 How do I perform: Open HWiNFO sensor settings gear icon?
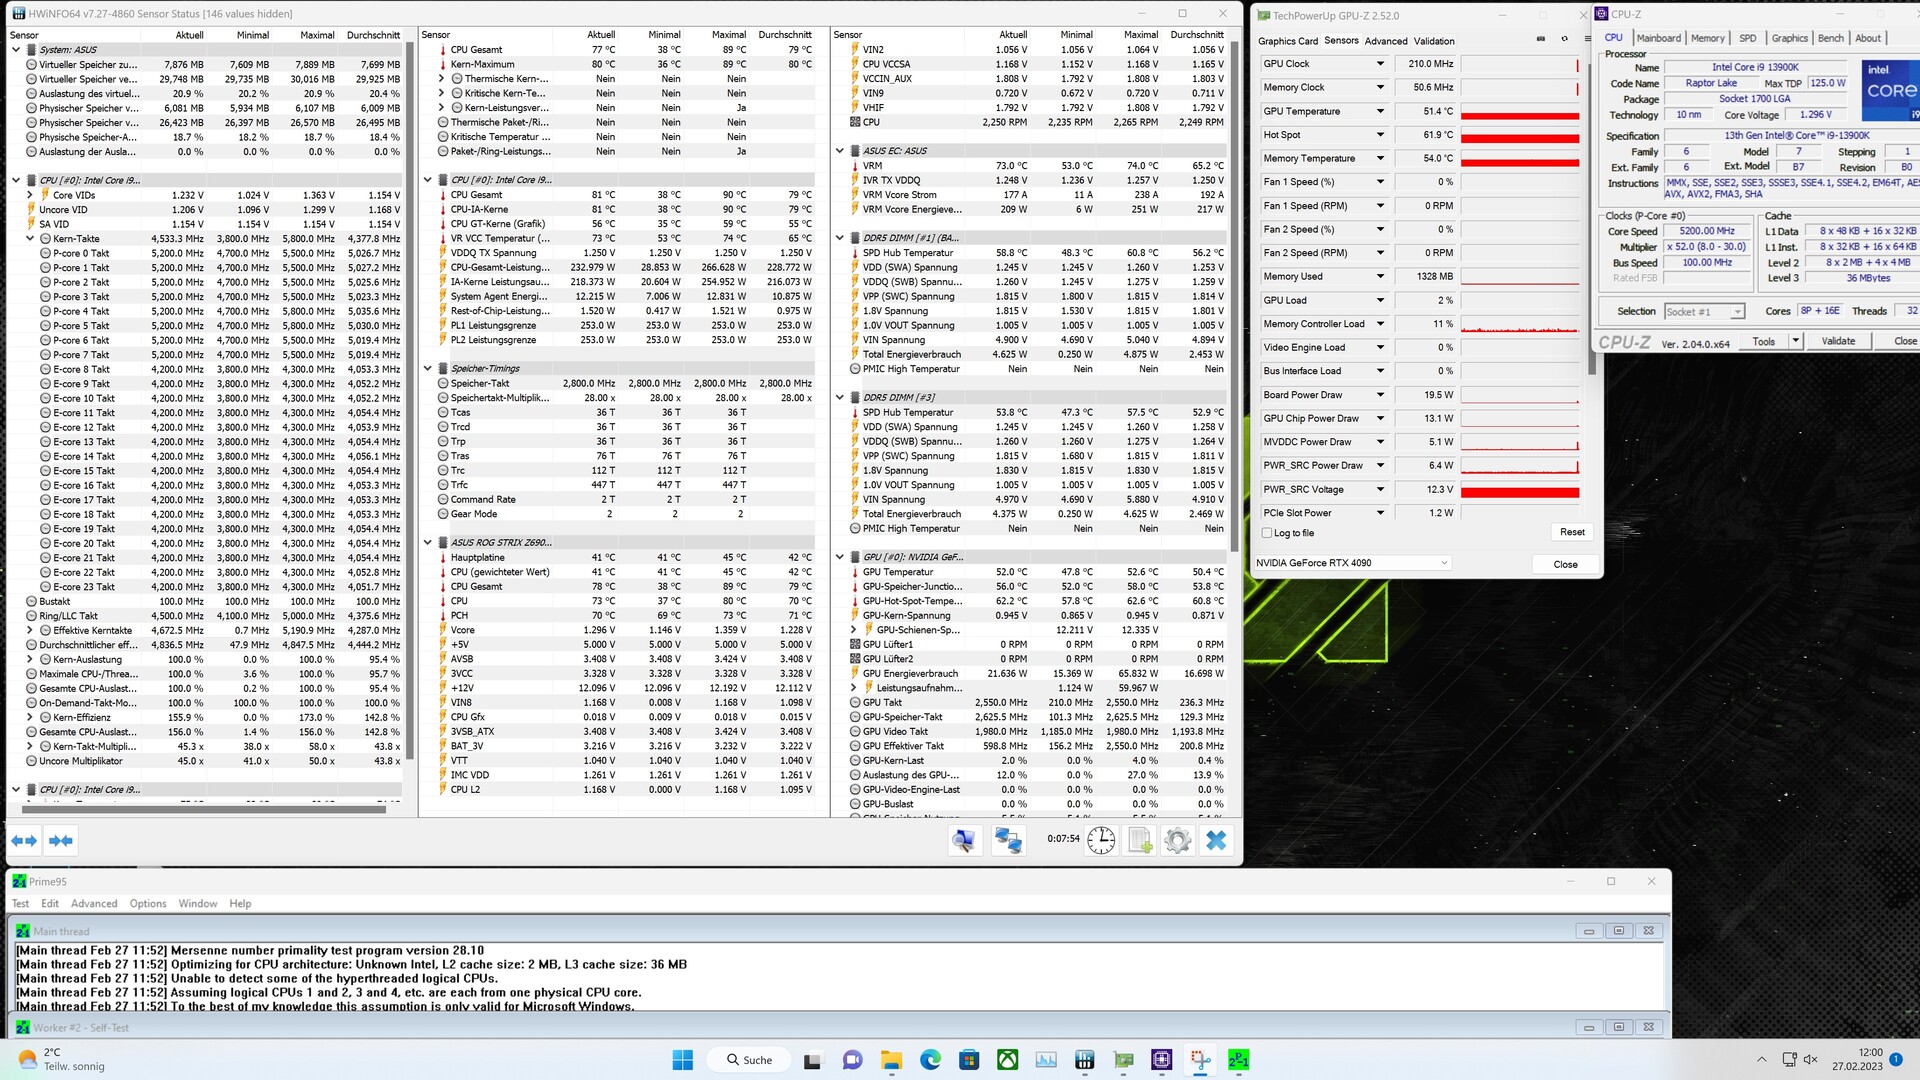click(1178, 840)
